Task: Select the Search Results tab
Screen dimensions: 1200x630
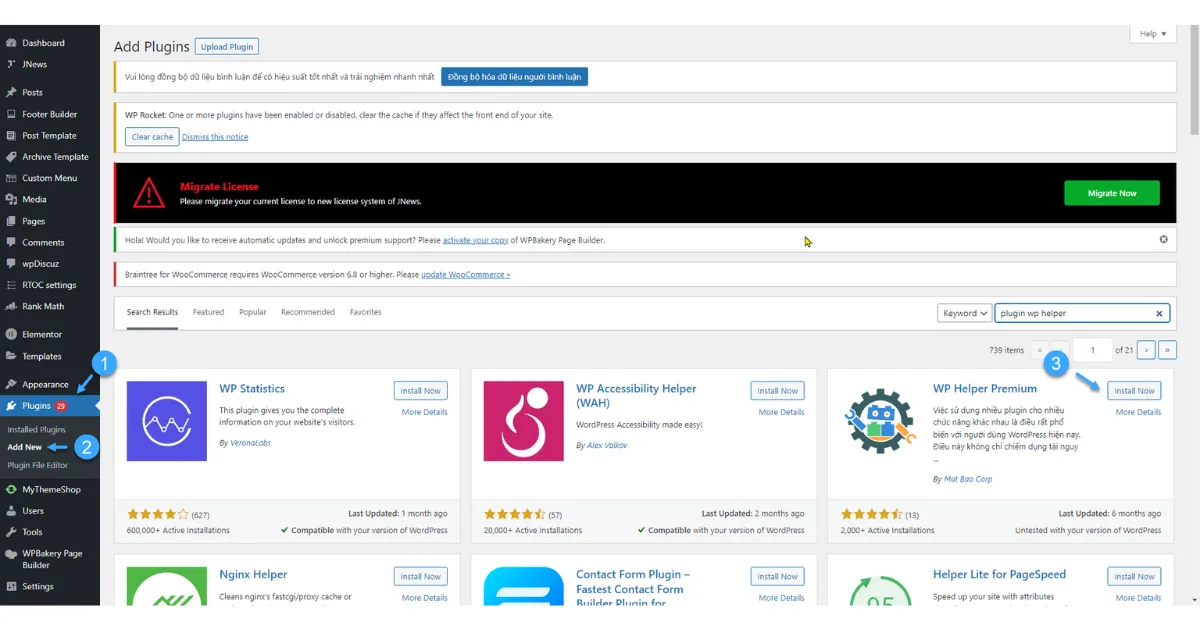Action: [x=152, y=312]
